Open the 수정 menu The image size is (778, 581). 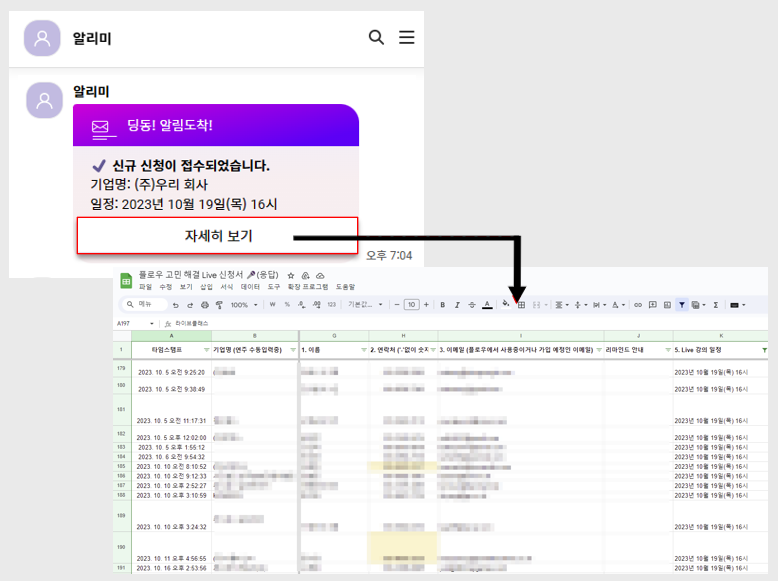(165, 287)
